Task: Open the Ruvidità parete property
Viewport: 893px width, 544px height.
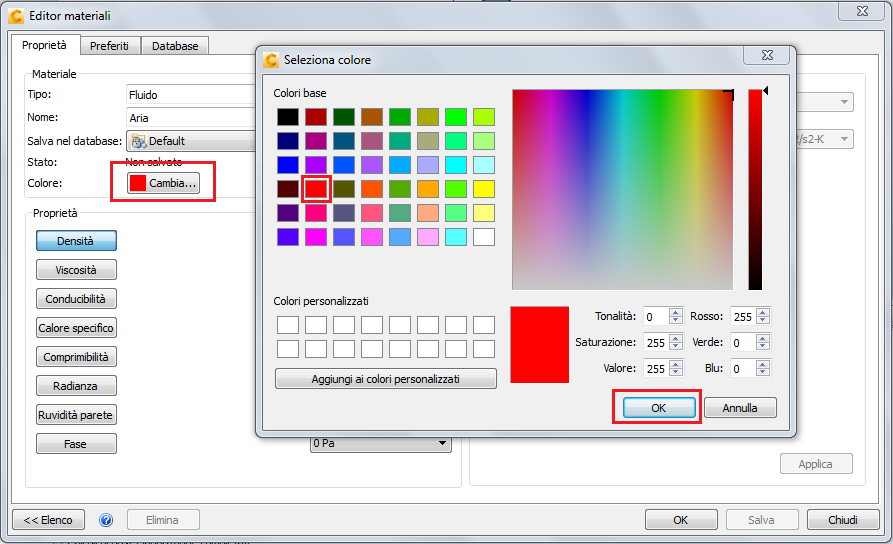Action: 76,415
